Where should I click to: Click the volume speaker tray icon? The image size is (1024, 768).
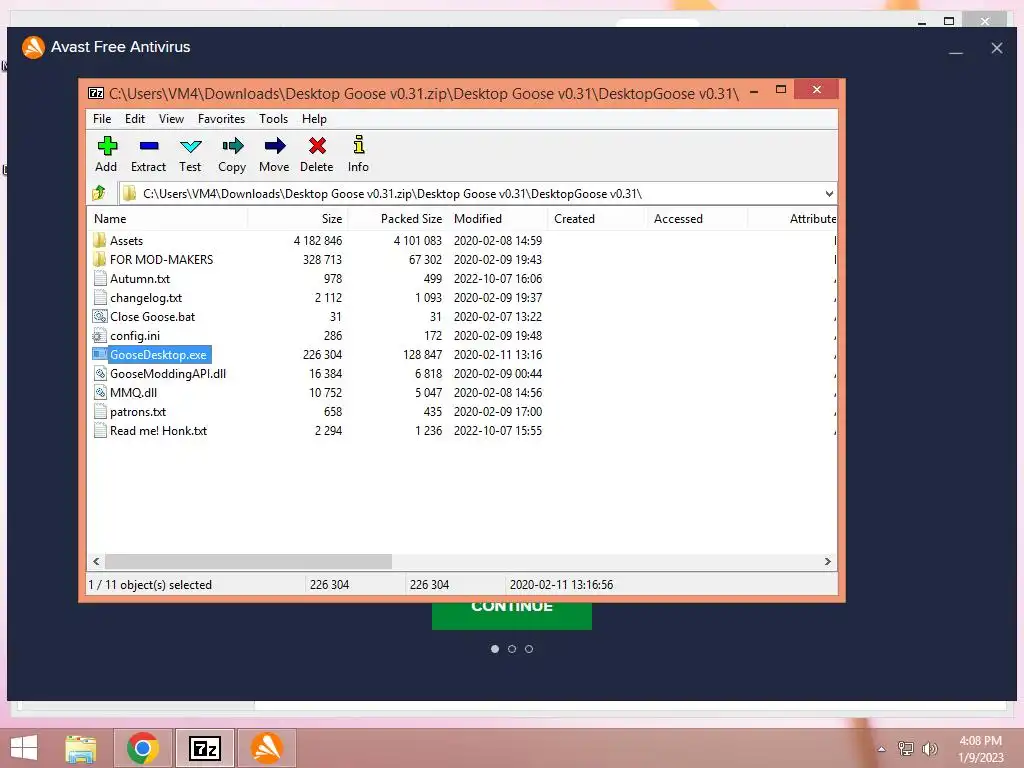(x=930, y=749)
